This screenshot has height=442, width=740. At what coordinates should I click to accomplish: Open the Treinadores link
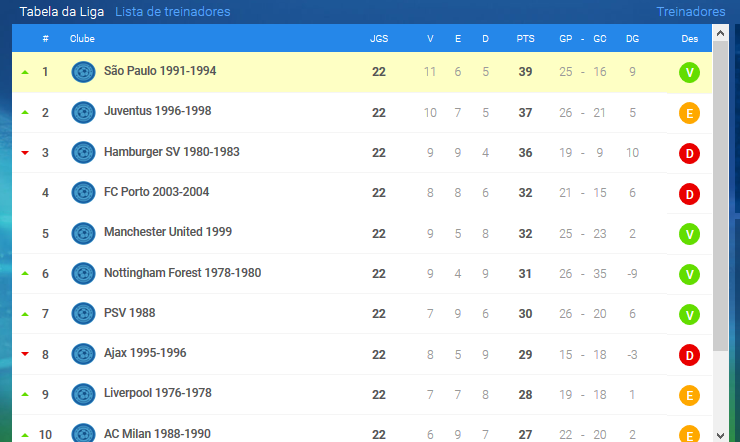tap(691, 12)
